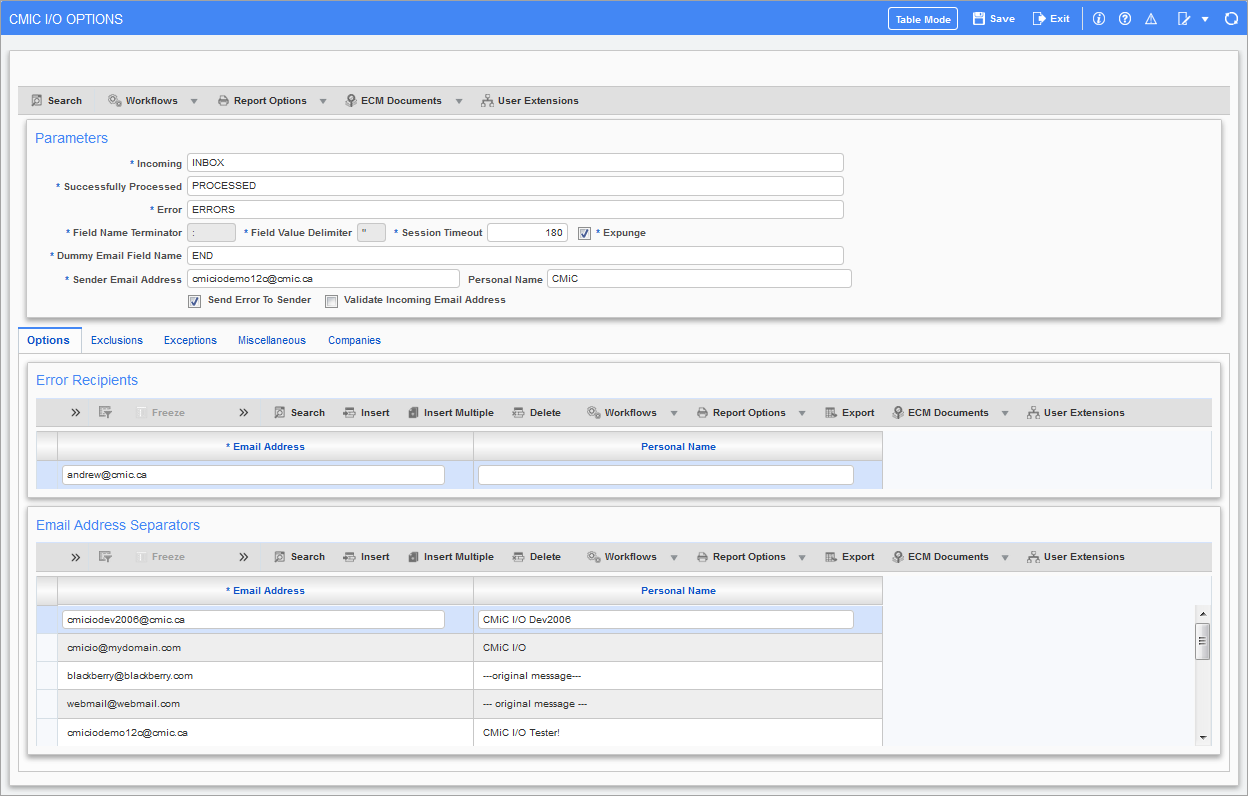Click ECM Documents in Email Address Separators toolbar
This screenshot has width=1248, height=796.
tap(939, 557)
